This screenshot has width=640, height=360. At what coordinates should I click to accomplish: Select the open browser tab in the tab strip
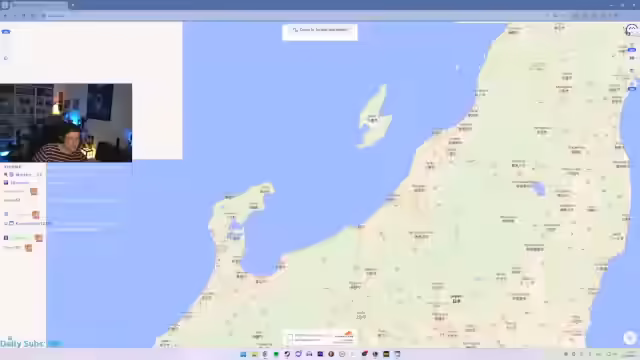pyautogui.click(x=39, y=5)
